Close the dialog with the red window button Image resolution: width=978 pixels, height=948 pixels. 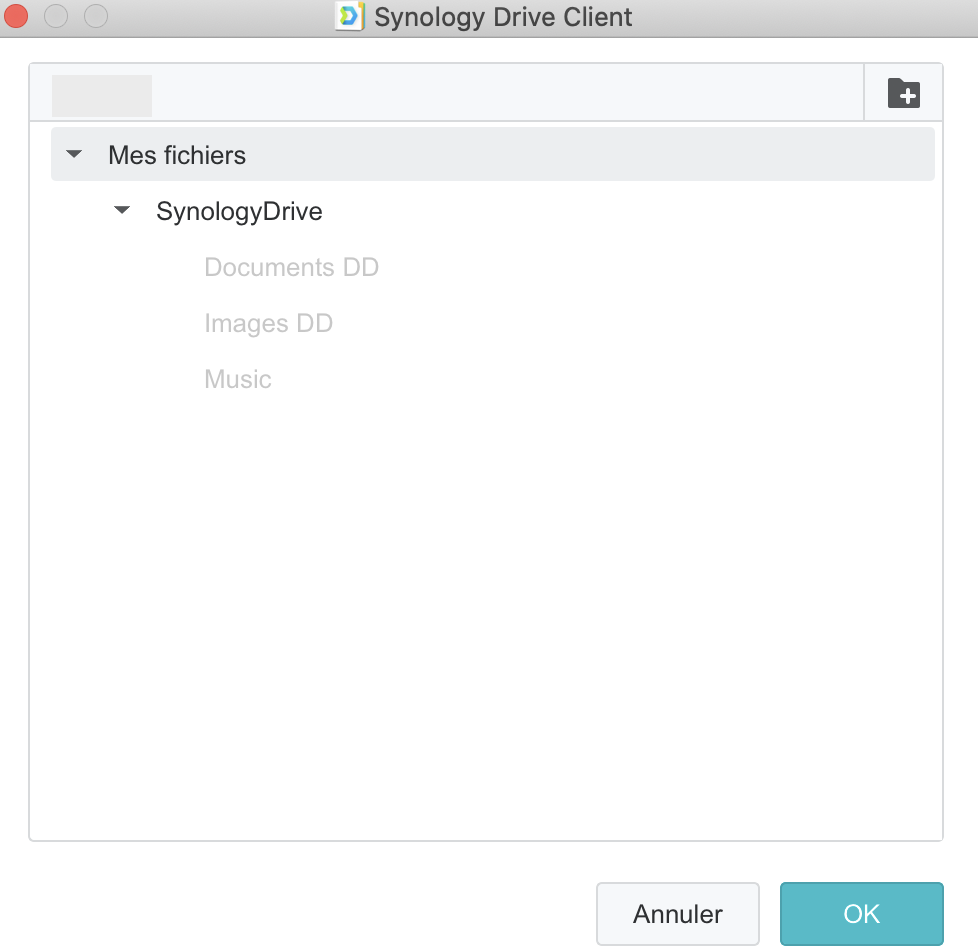(x=16, y=16)
